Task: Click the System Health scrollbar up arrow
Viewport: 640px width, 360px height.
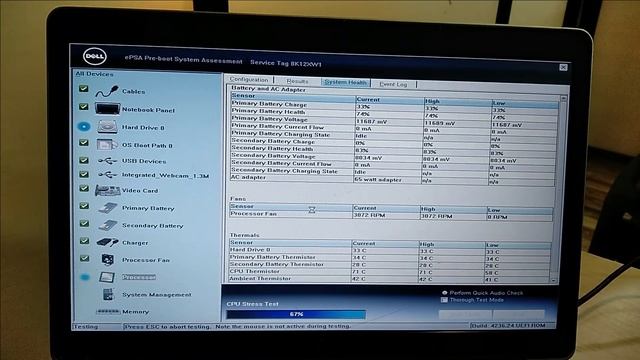Action: [x=564, y=98]
